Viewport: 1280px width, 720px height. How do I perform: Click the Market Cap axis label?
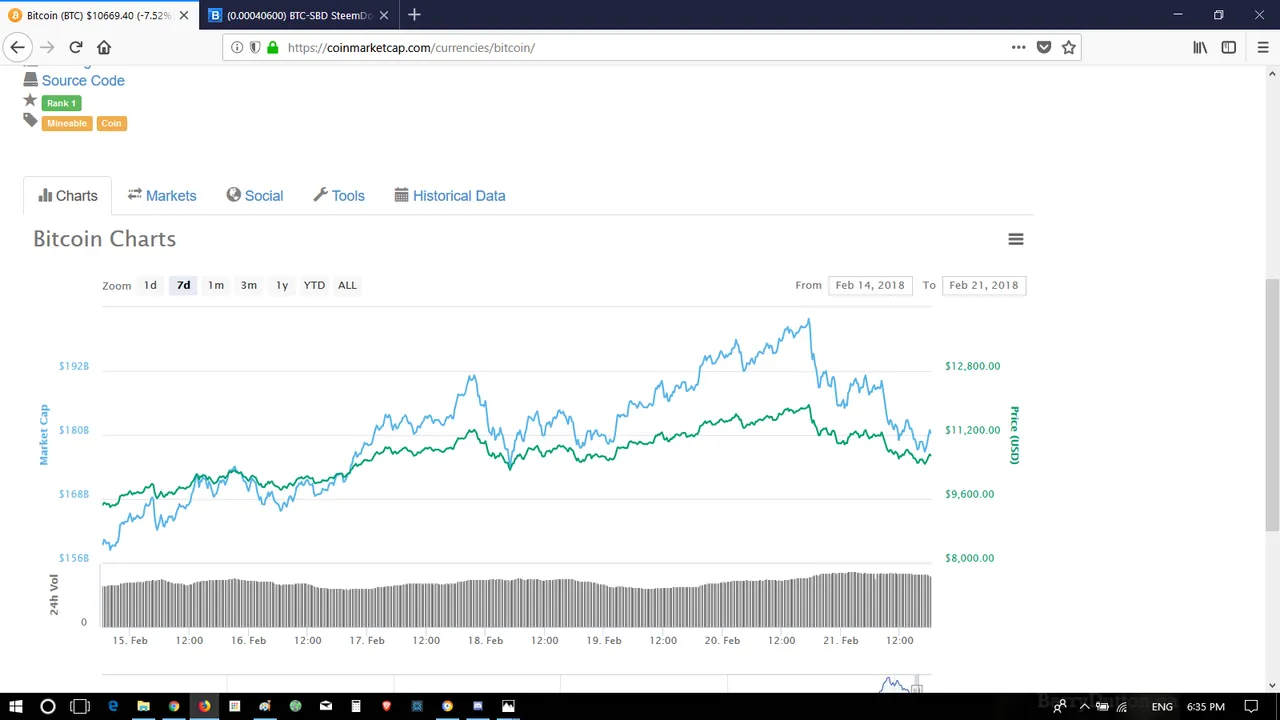(x=44, y=435)
